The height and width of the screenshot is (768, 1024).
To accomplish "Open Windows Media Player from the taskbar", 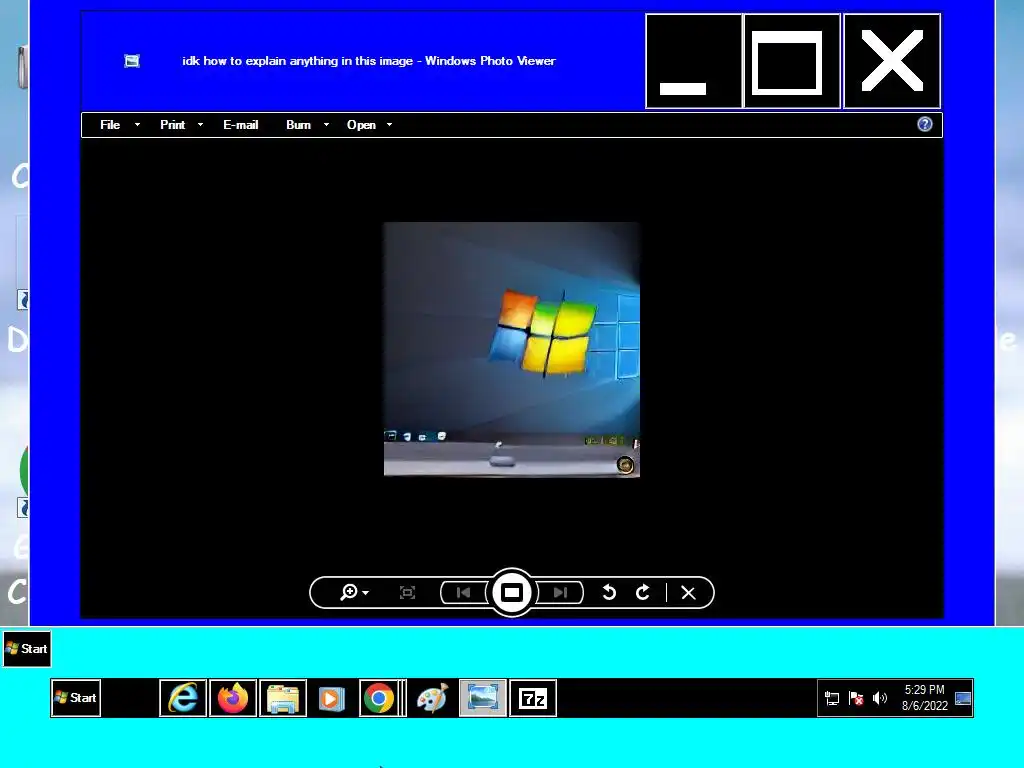I will click(x=332, y=697).
